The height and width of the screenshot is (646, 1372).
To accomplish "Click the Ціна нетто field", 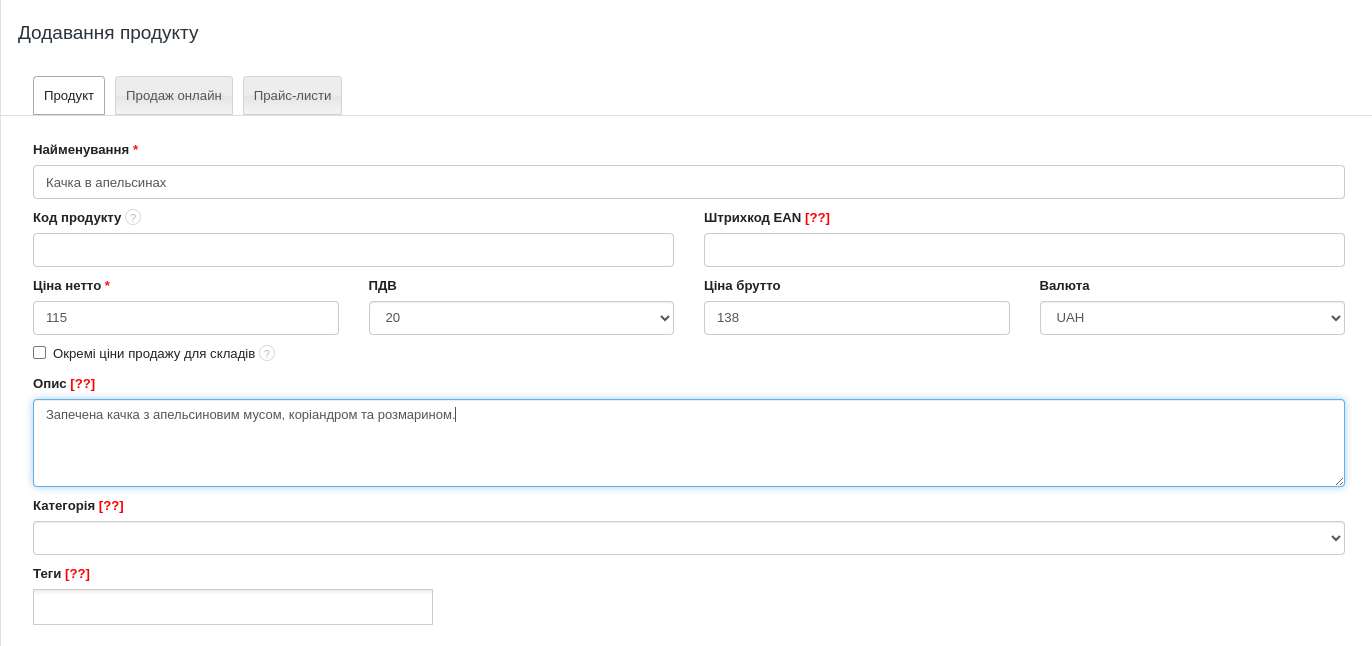I will point(186,318).
